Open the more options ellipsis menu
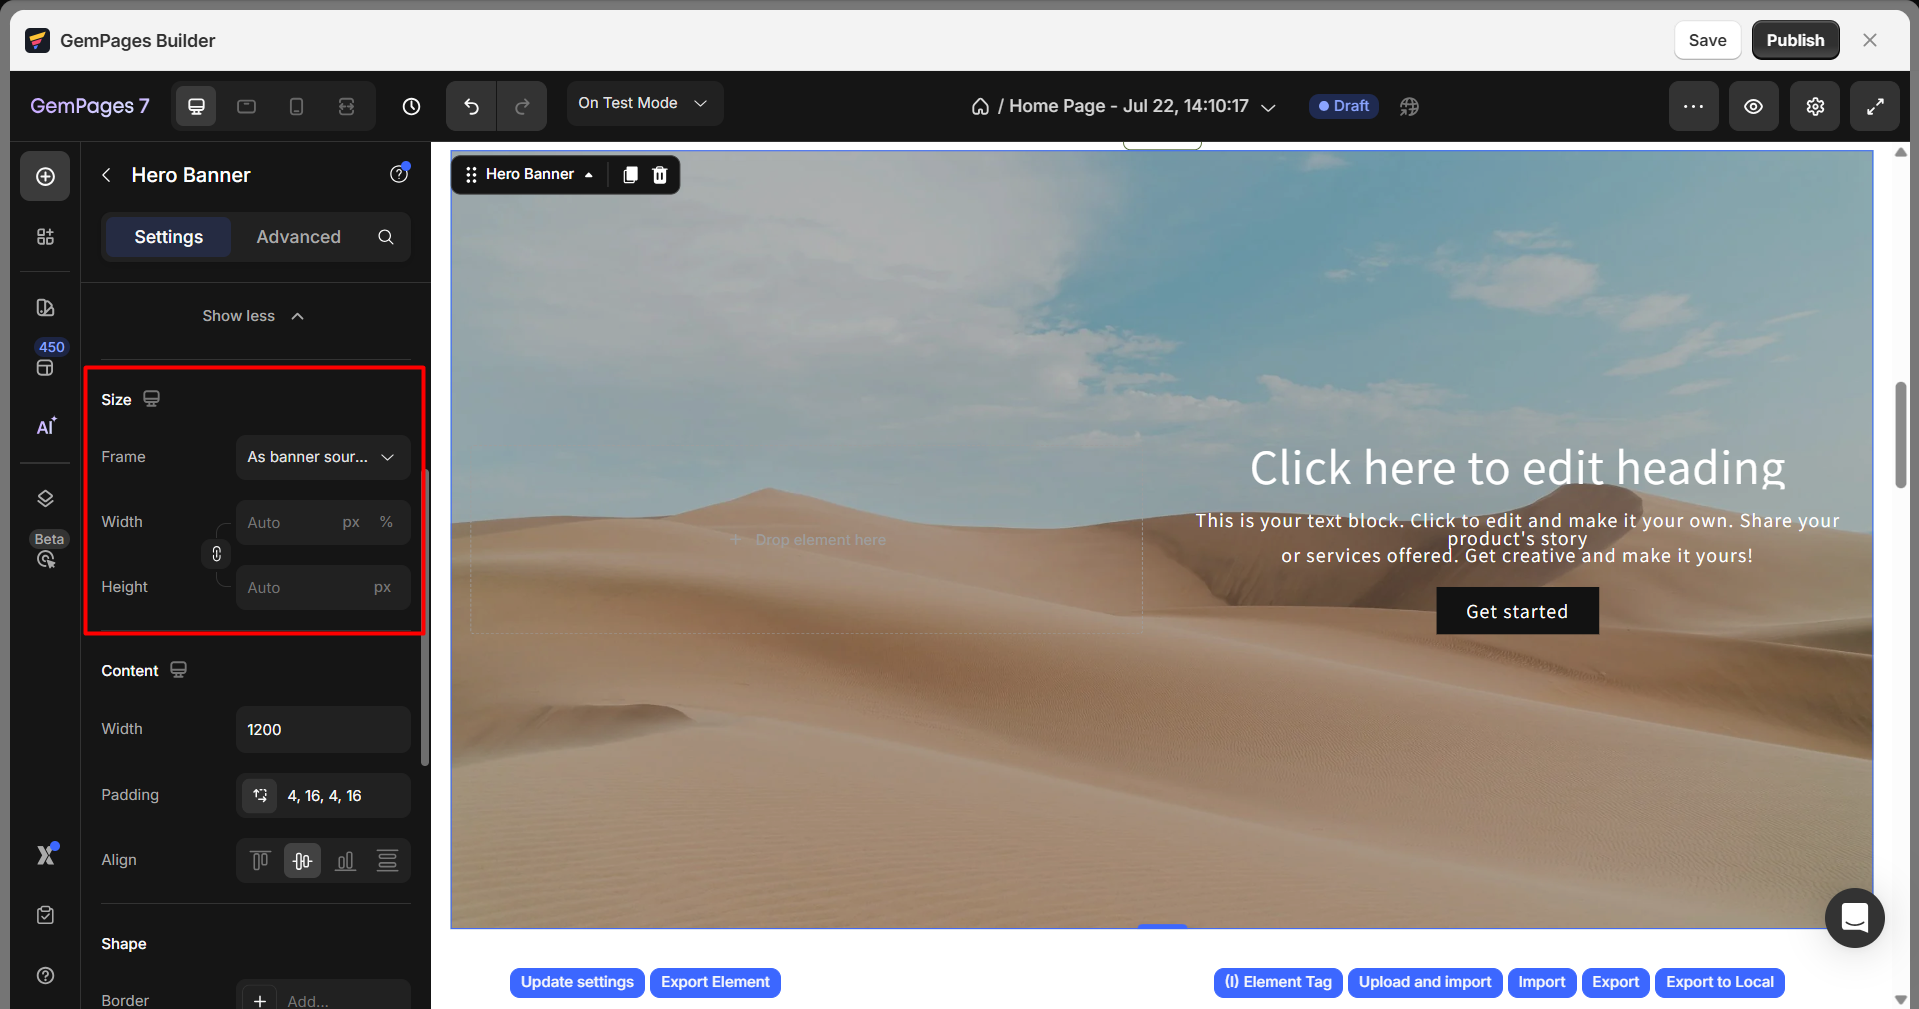Screen dimensions: 1919x1009 [x=1693, y=106]
